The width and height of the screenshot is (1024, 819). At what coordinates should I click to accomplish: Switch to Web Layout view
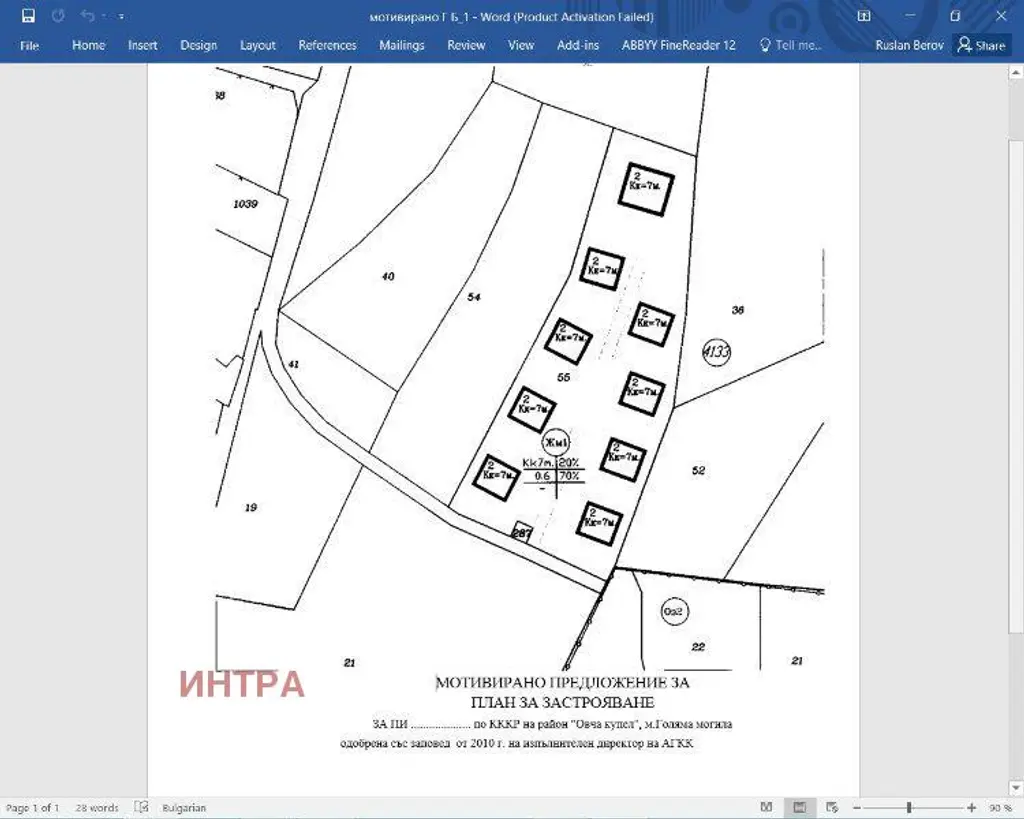click(833, 807)
